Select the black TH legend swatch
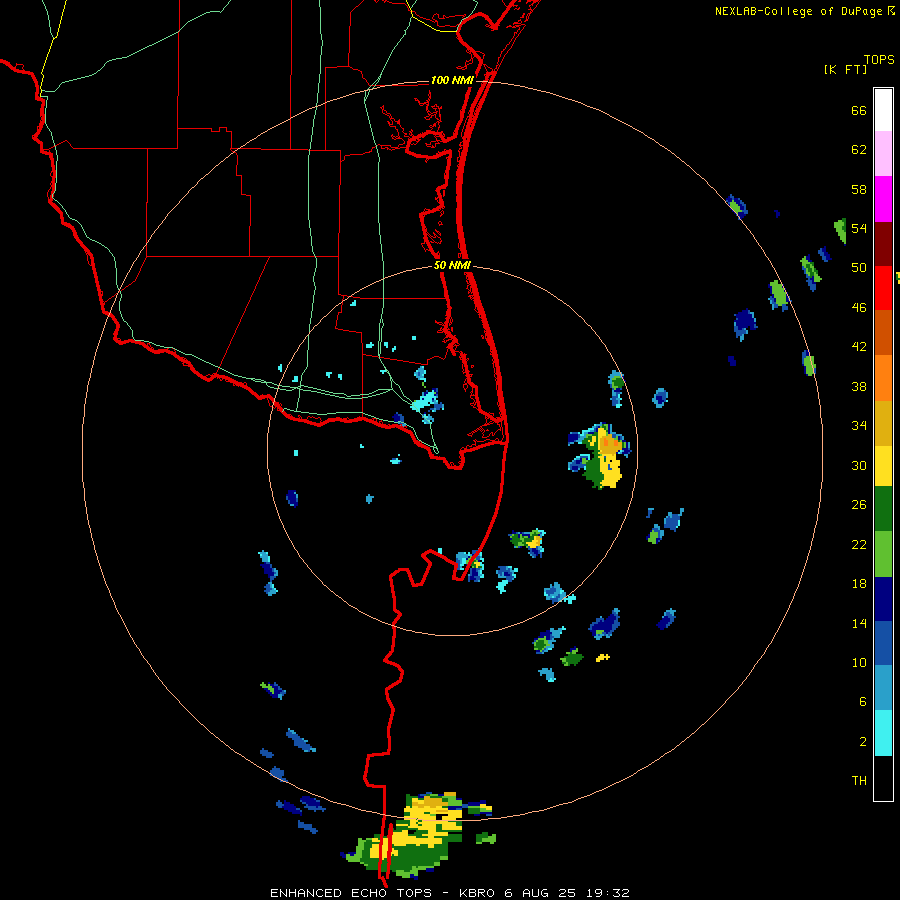The image size is (900, 900). [883, 778]
